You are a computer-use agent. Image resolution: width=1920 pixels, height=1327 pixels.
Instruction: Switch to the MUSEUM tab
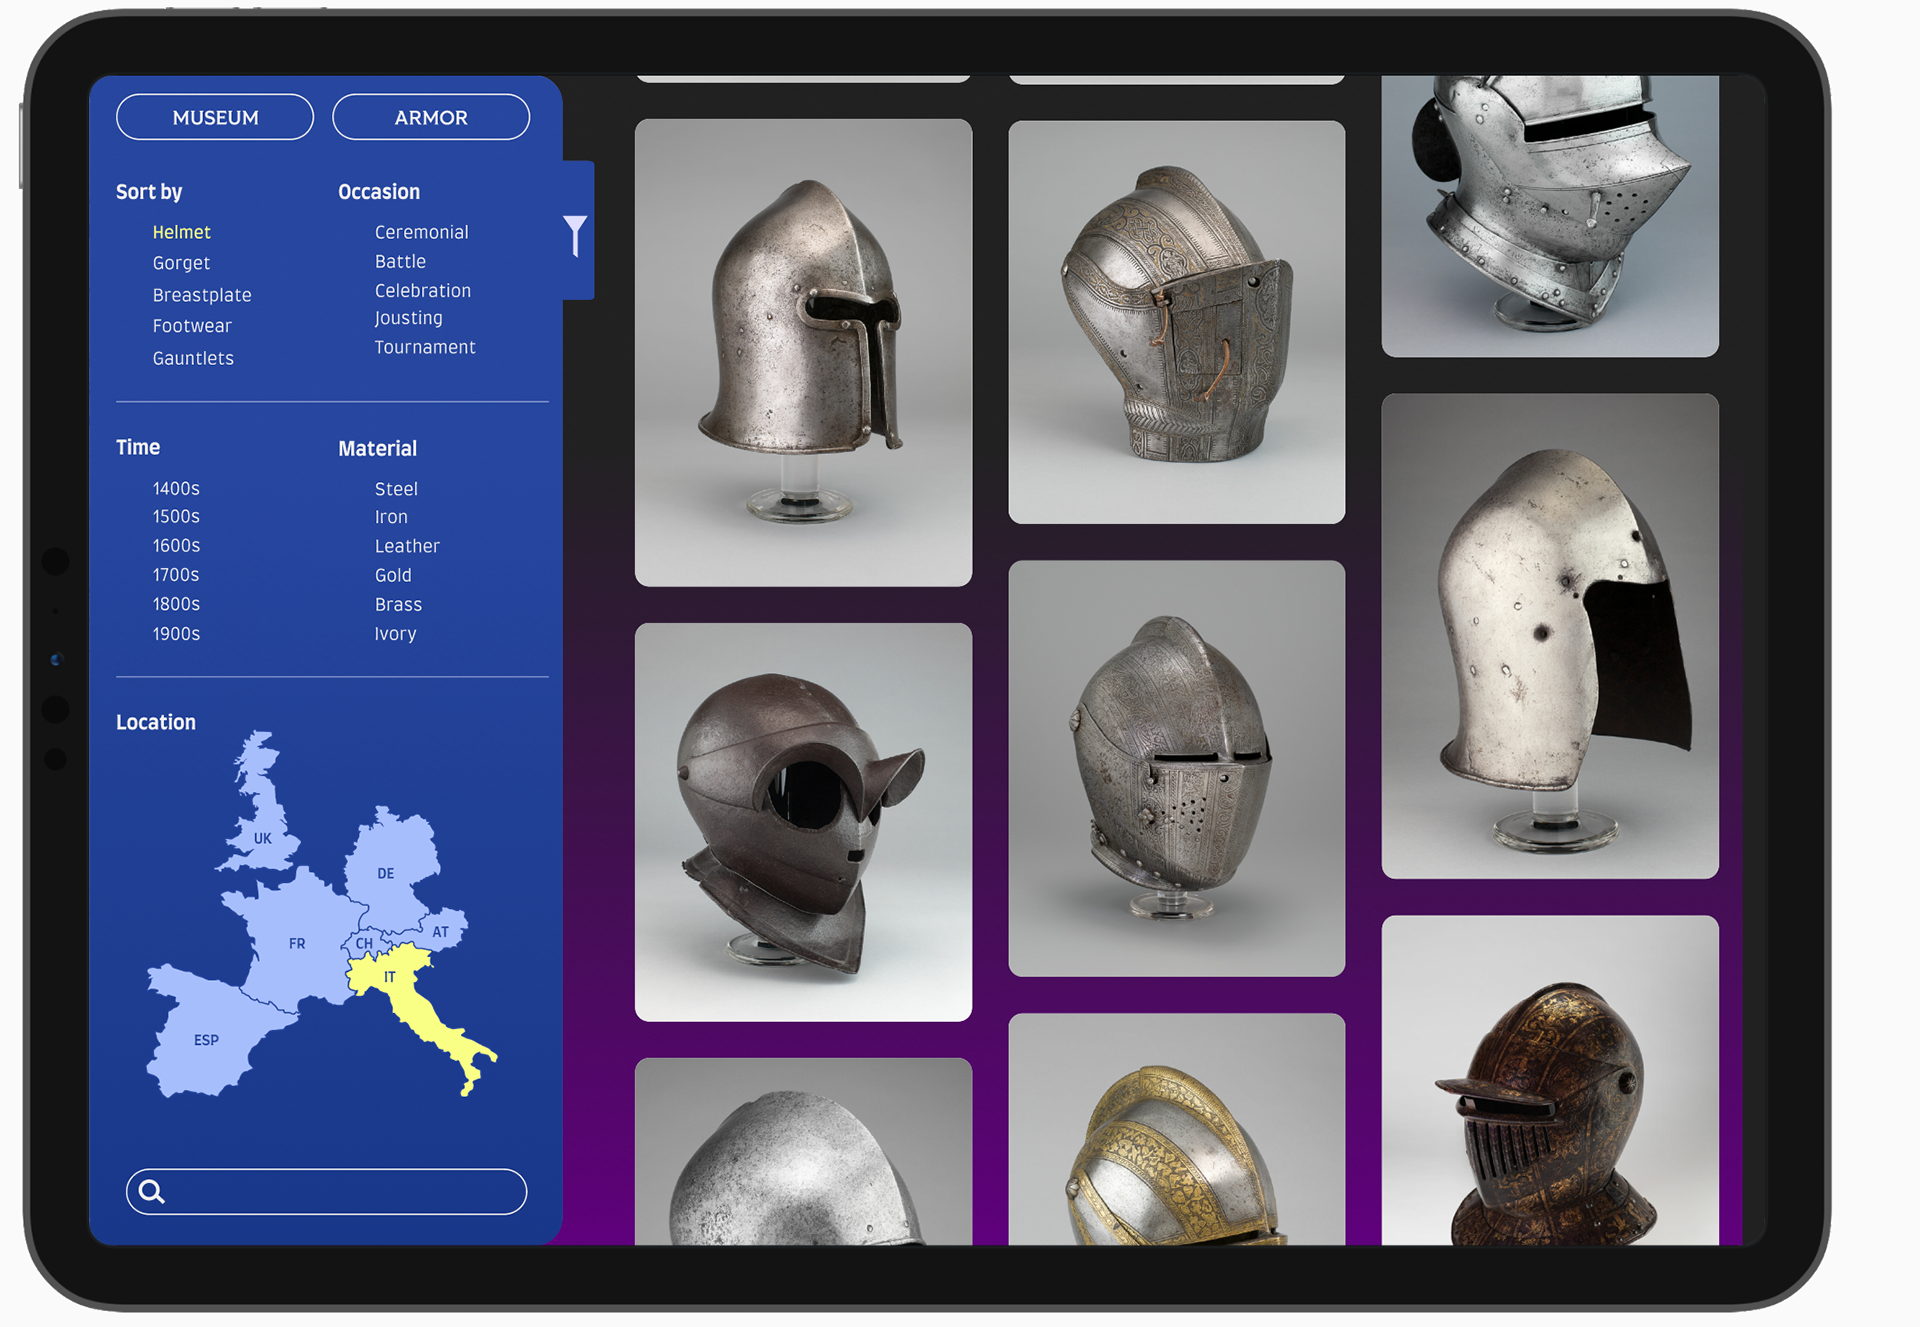(x=215, y=118)
